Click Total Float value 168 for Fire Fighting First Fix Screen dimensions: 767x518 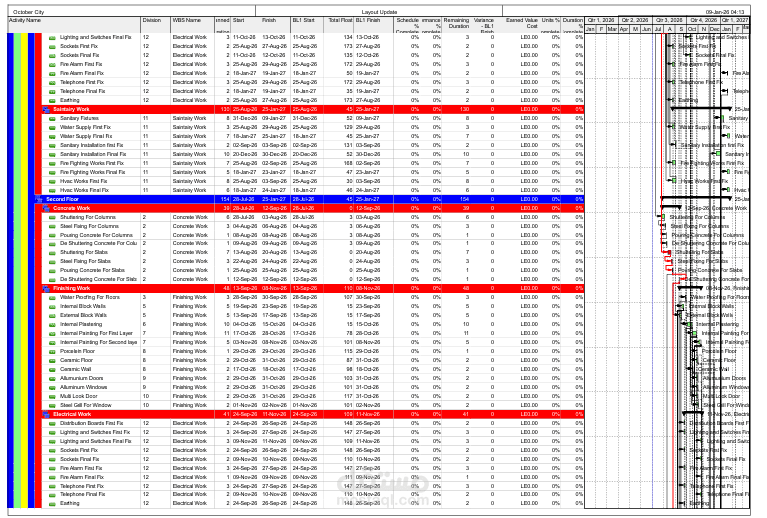pos(348,163)
